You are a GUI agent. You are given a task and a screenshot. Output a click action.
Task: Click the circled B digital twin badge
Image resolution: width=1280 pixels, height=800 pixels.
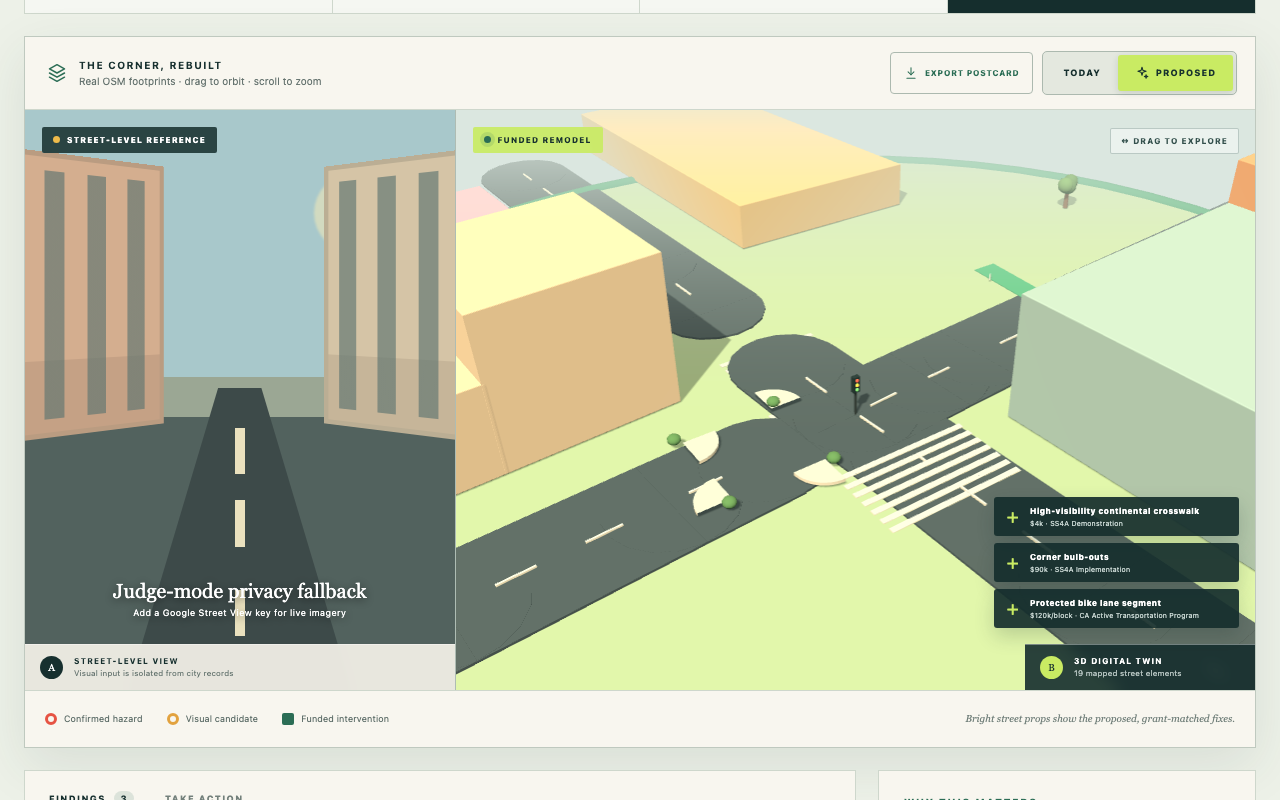click(1051, 667)
